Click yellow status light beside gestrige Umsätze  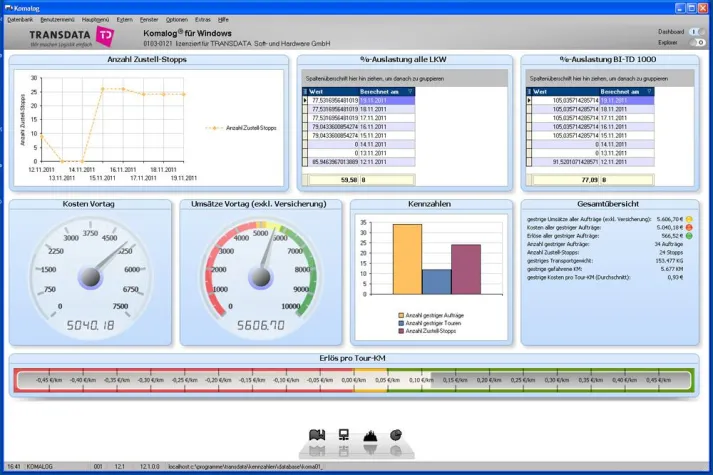click(689, 219)
